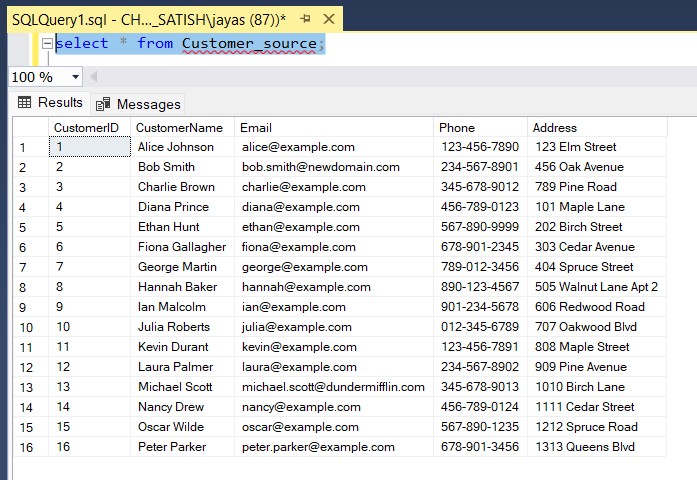
Task: Select the 707 Oakwood Blvd cell
Action: (597, 327)
